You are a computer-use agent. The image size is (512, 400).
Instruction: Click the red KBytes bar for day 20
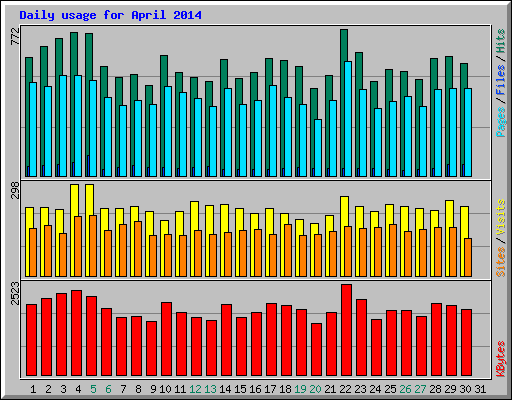tap(316, 349)
